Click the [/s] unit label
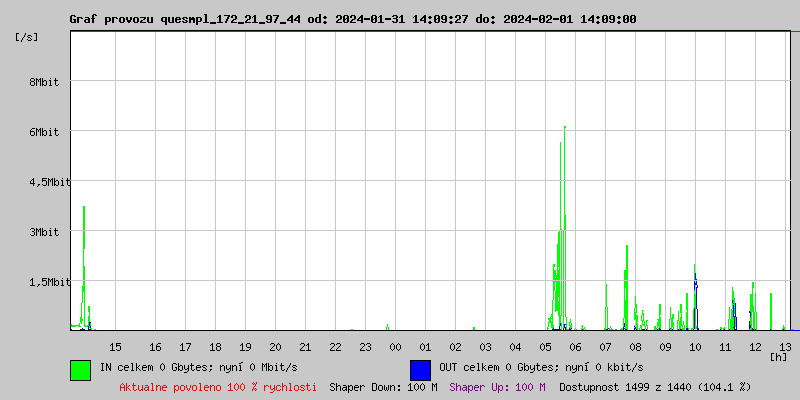This screenshot has height=400, width=800. [27, 37]
